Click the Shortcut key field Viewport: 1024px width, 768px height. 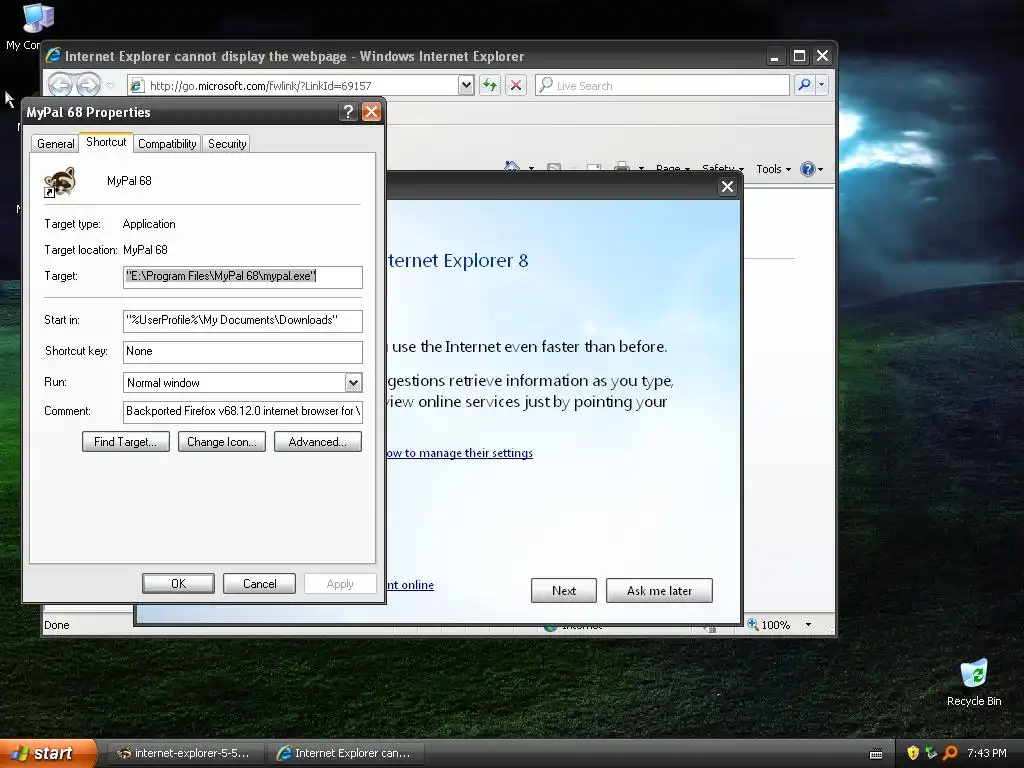[242, 352]
